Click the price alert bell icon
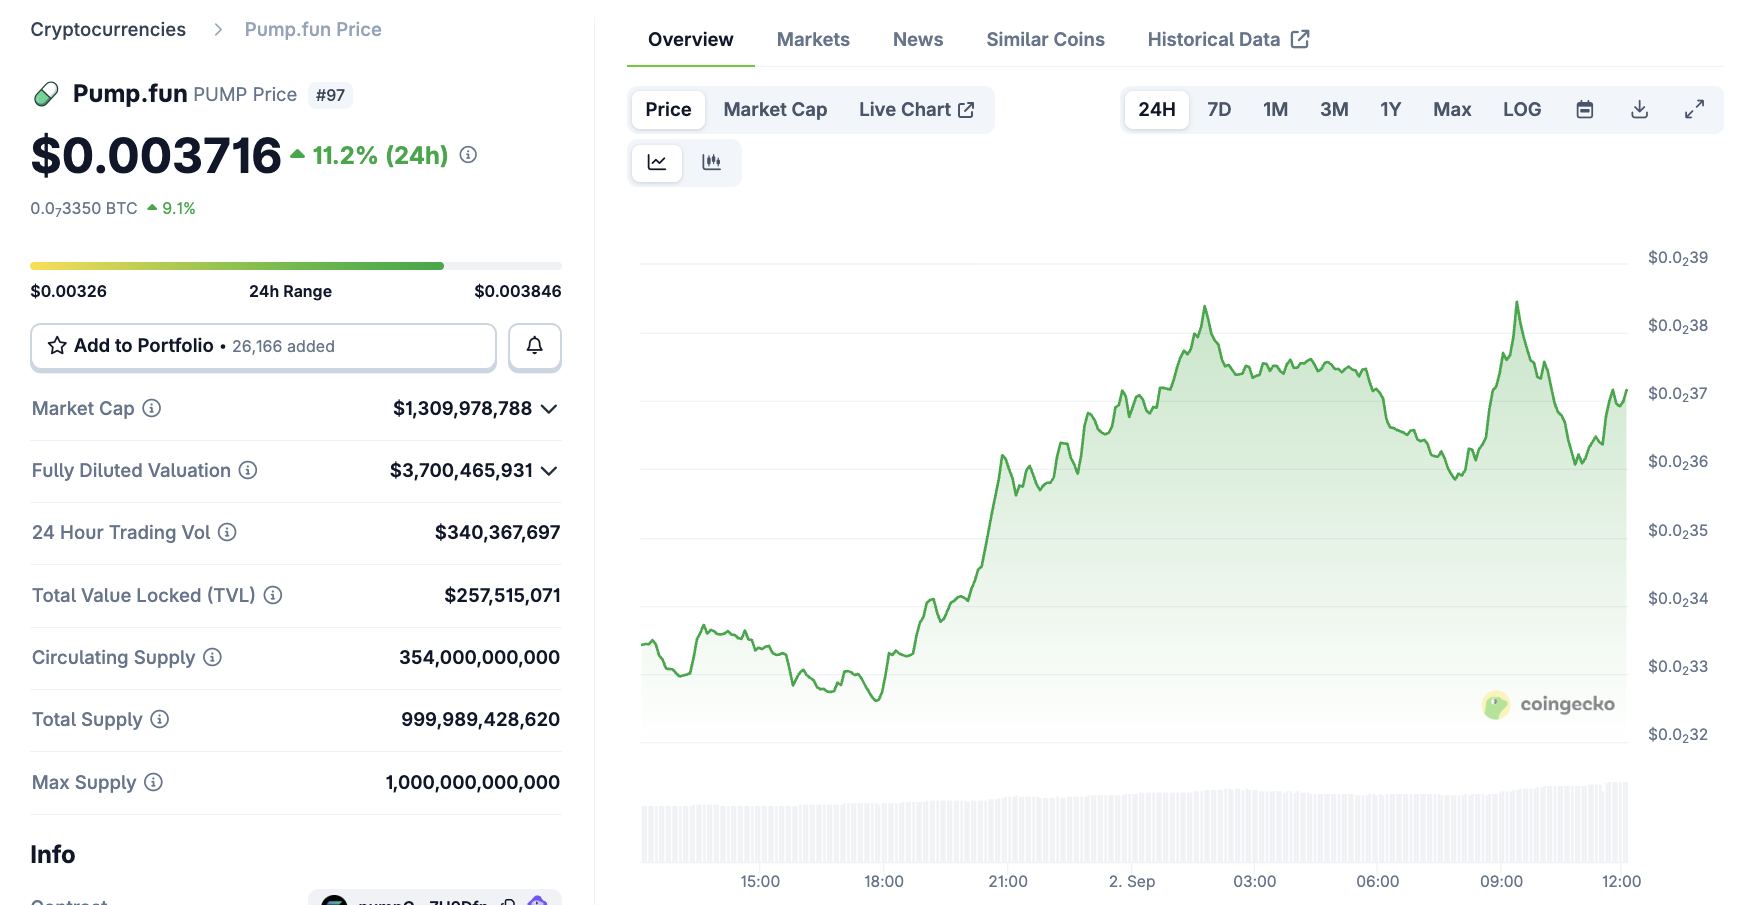Viewport: 1745px width, 905px height. pos(534,346)
